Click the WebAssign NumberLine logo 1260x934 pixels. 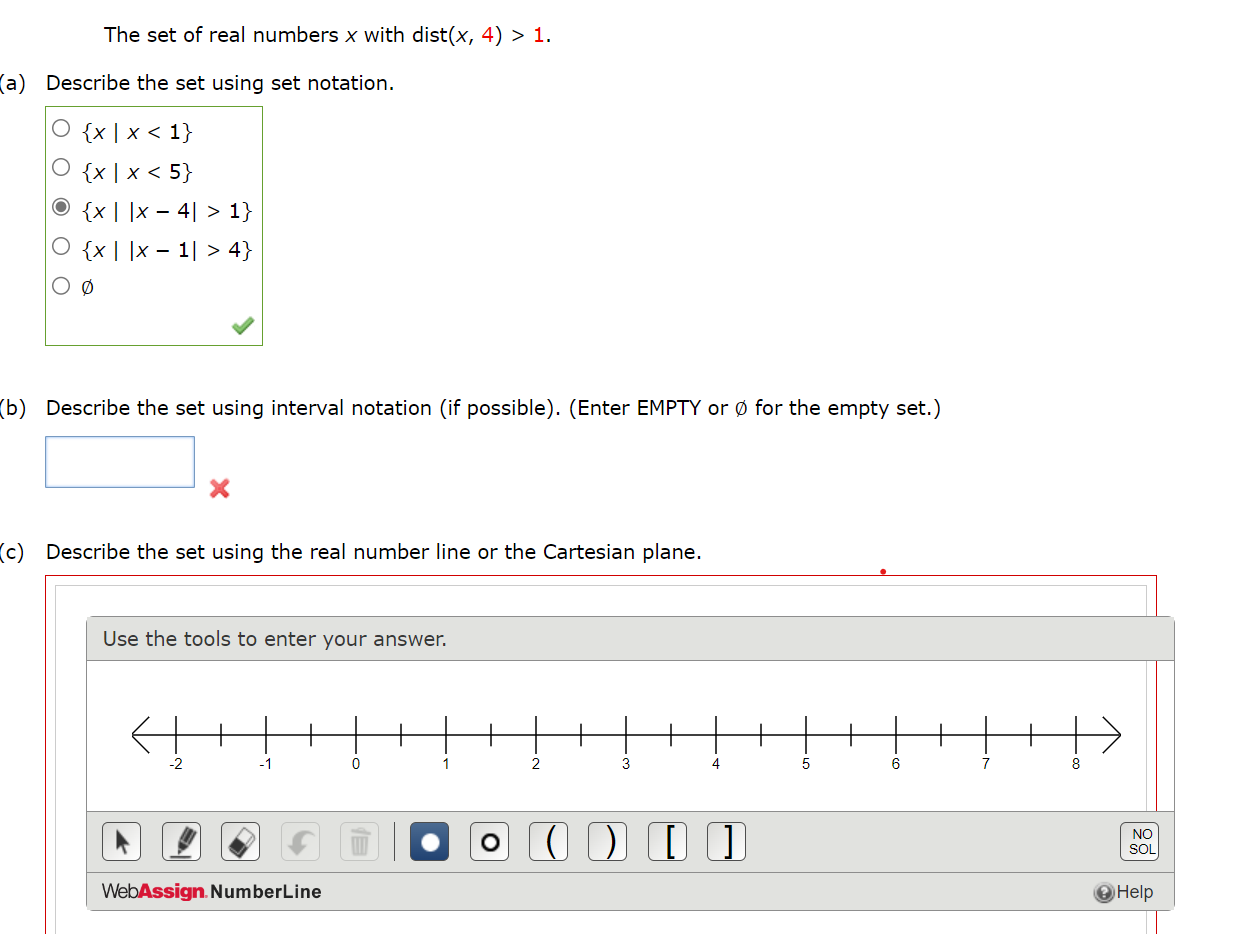point(210,892)
